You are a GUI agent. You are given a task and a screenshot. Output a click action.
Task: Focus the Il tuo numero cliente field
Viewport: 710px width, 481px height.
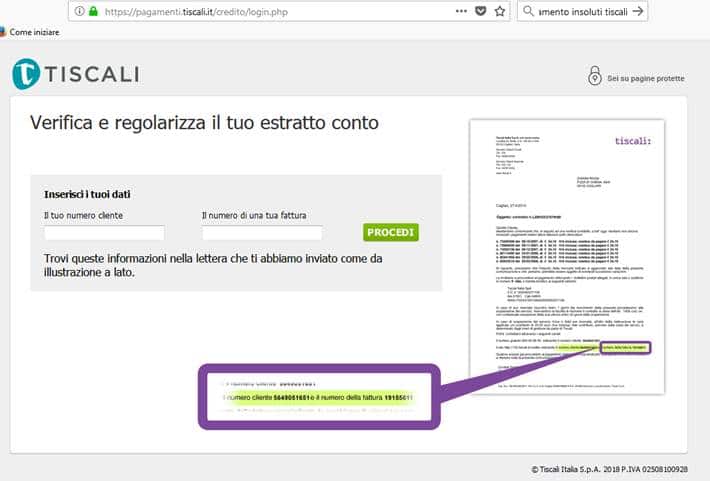[105, 233]
